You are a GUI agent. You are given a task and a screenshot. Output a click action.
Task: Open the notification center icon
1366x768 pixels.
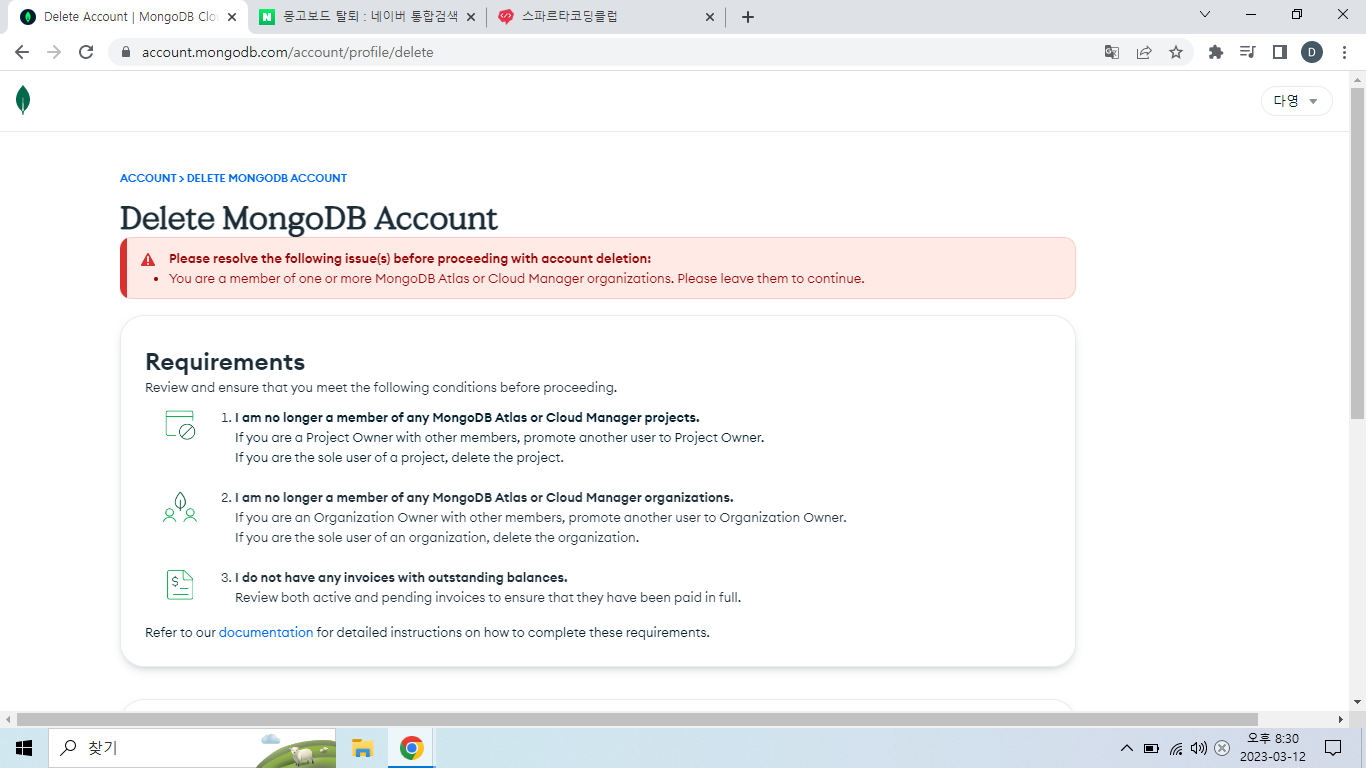tap(1333, 748)
